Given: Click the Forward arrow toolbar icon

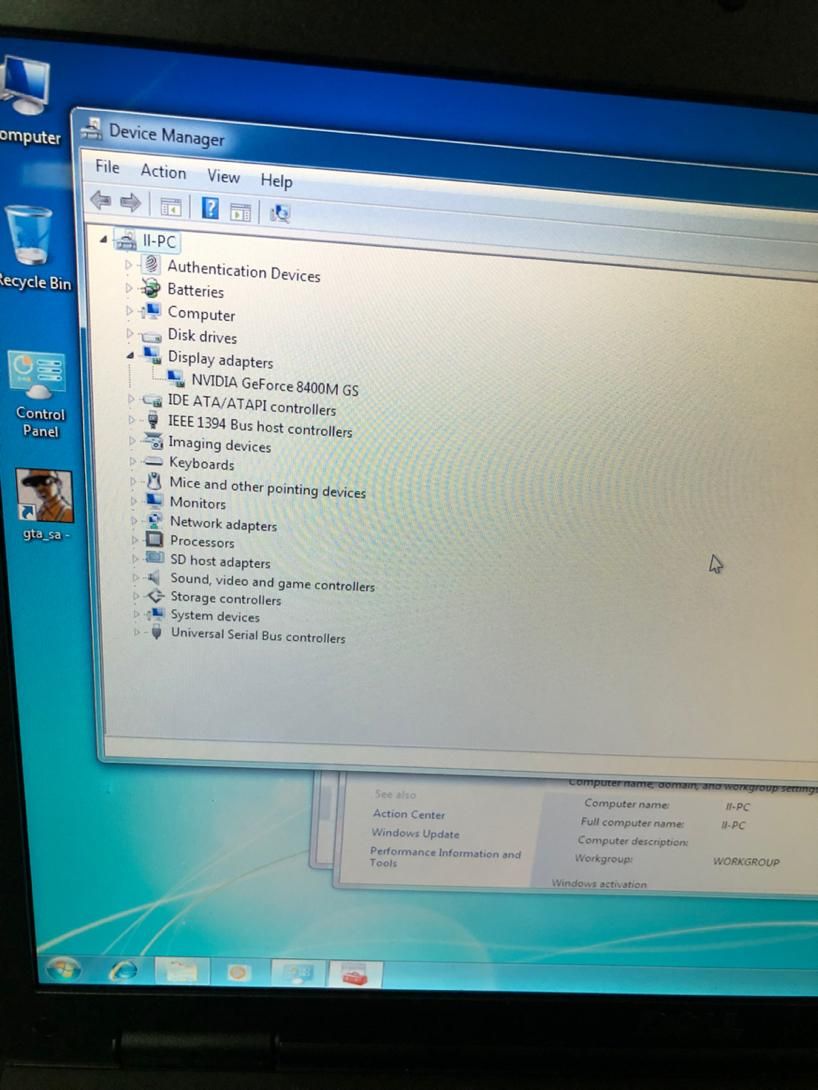Looking at the screenshot, I should (x=130, y=202).
